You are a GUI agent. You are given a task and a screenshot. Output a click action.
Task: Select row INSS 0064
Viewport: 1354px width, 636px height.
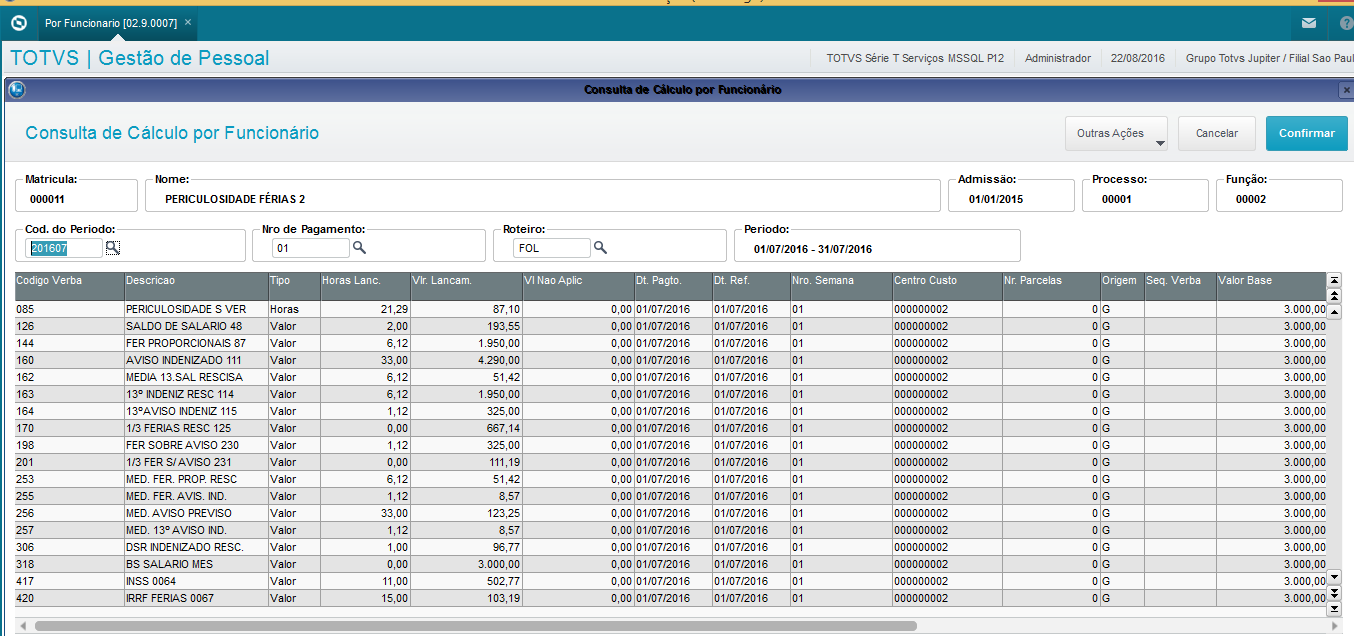[x=670, y=581]
